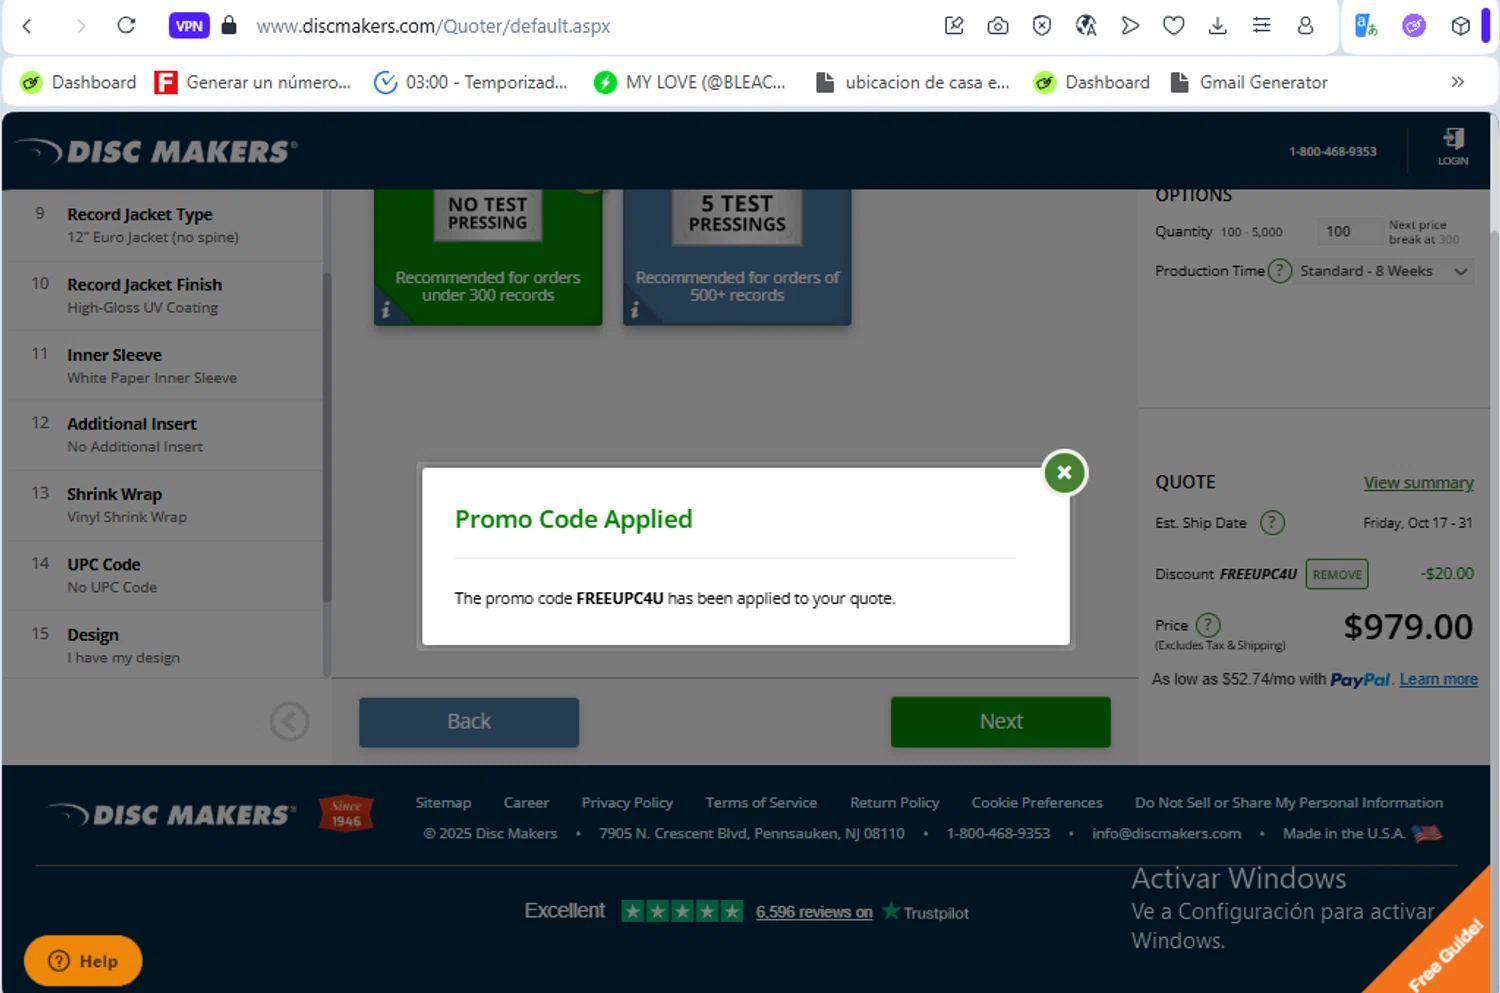Click Production Time help question icon
This screenshot has width=1500, height=993.
click(x=1279, y=271)
